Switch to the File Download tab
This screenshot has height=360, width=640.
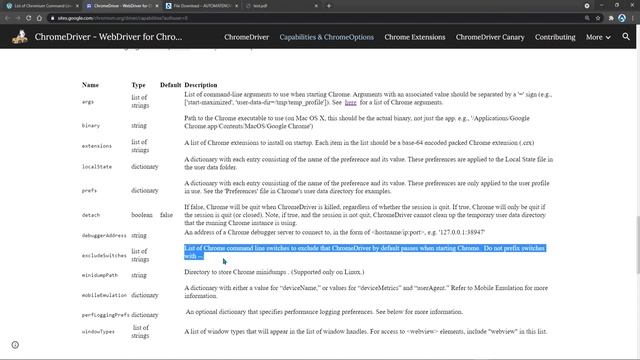[201, 6]
